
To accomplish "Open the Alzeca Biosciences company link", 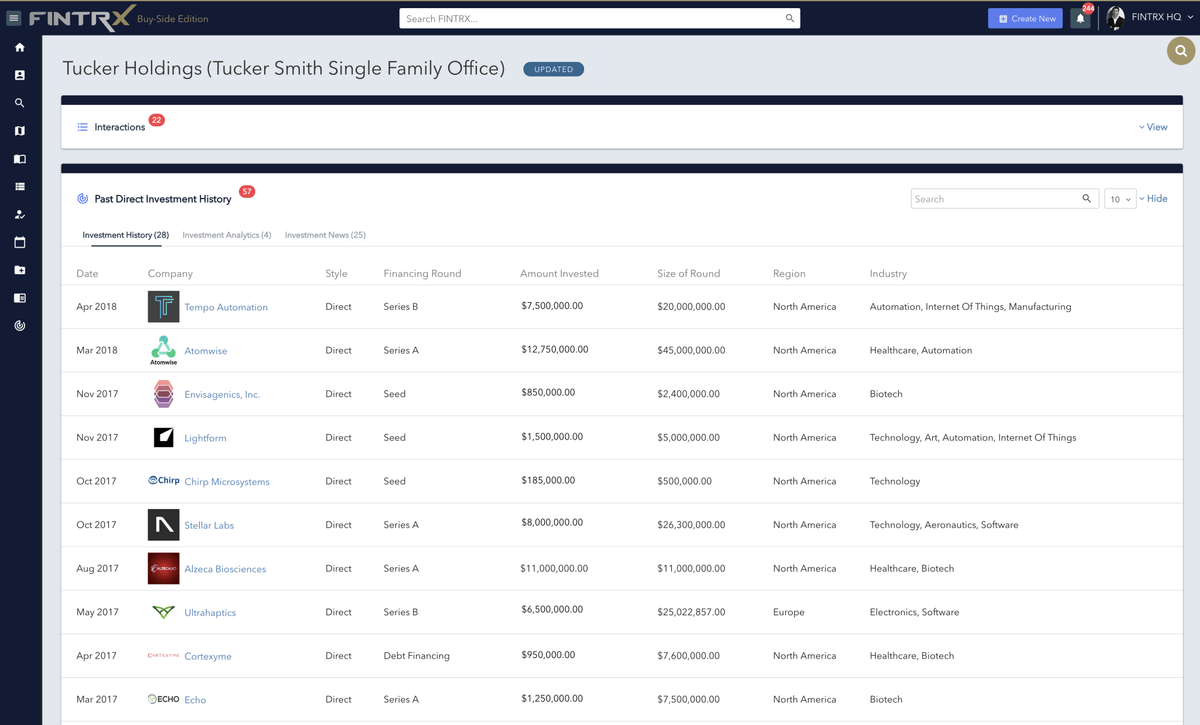I will pyautogui.click(x=225, y=569).
